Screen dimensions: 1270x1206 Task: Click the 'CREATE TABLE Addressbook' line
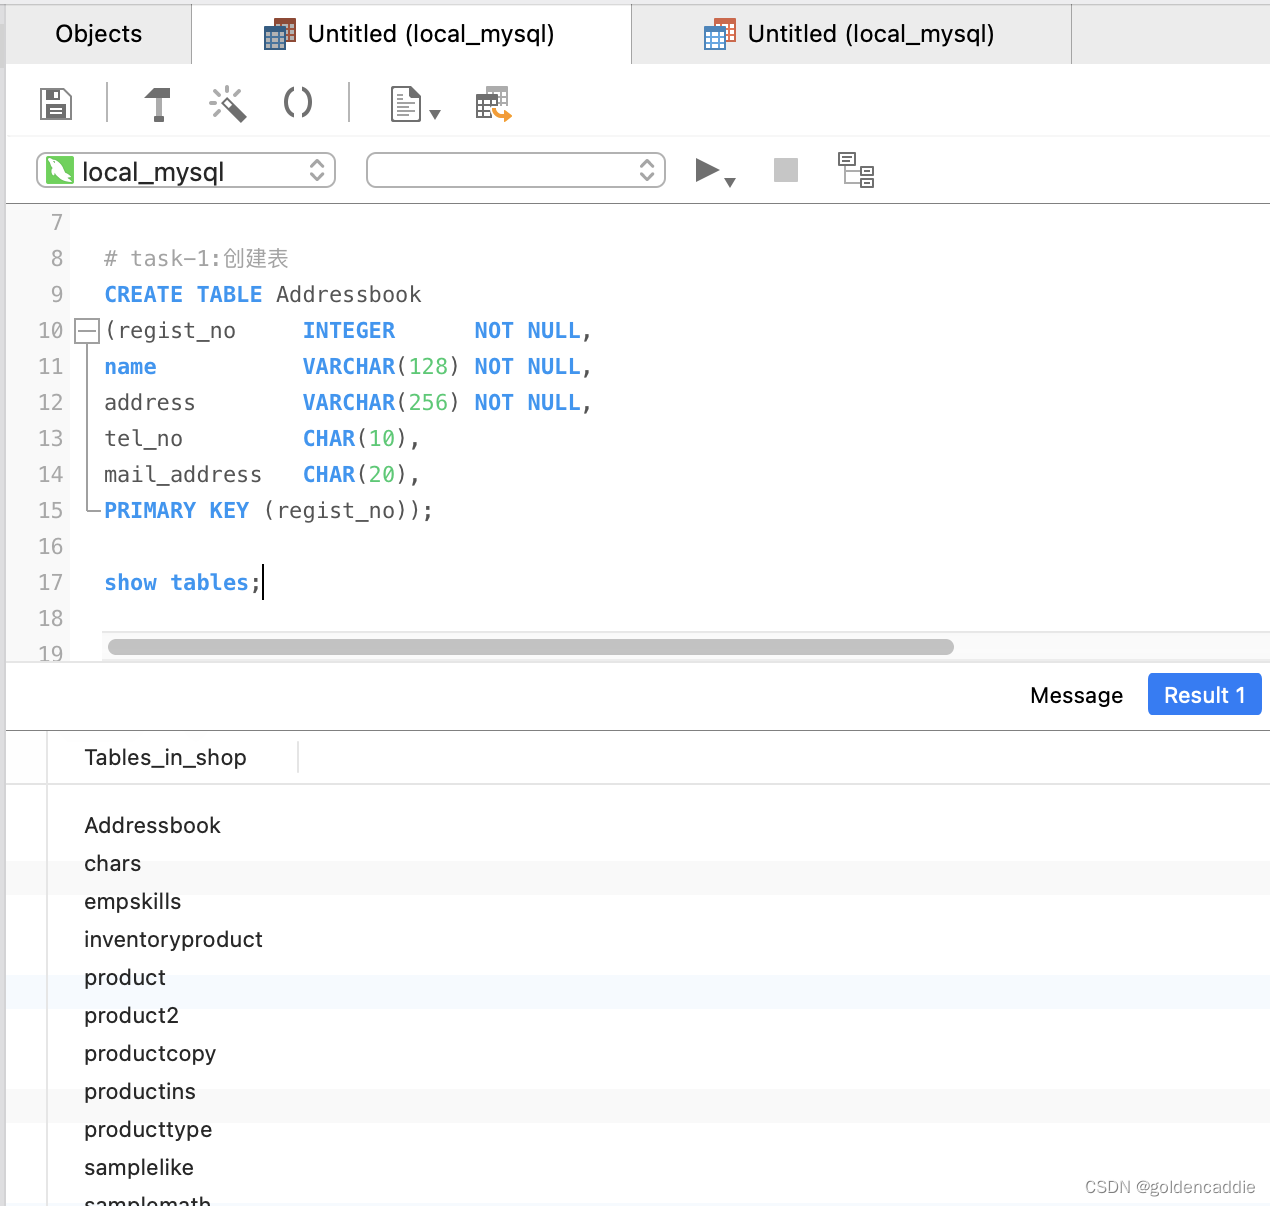263,294
